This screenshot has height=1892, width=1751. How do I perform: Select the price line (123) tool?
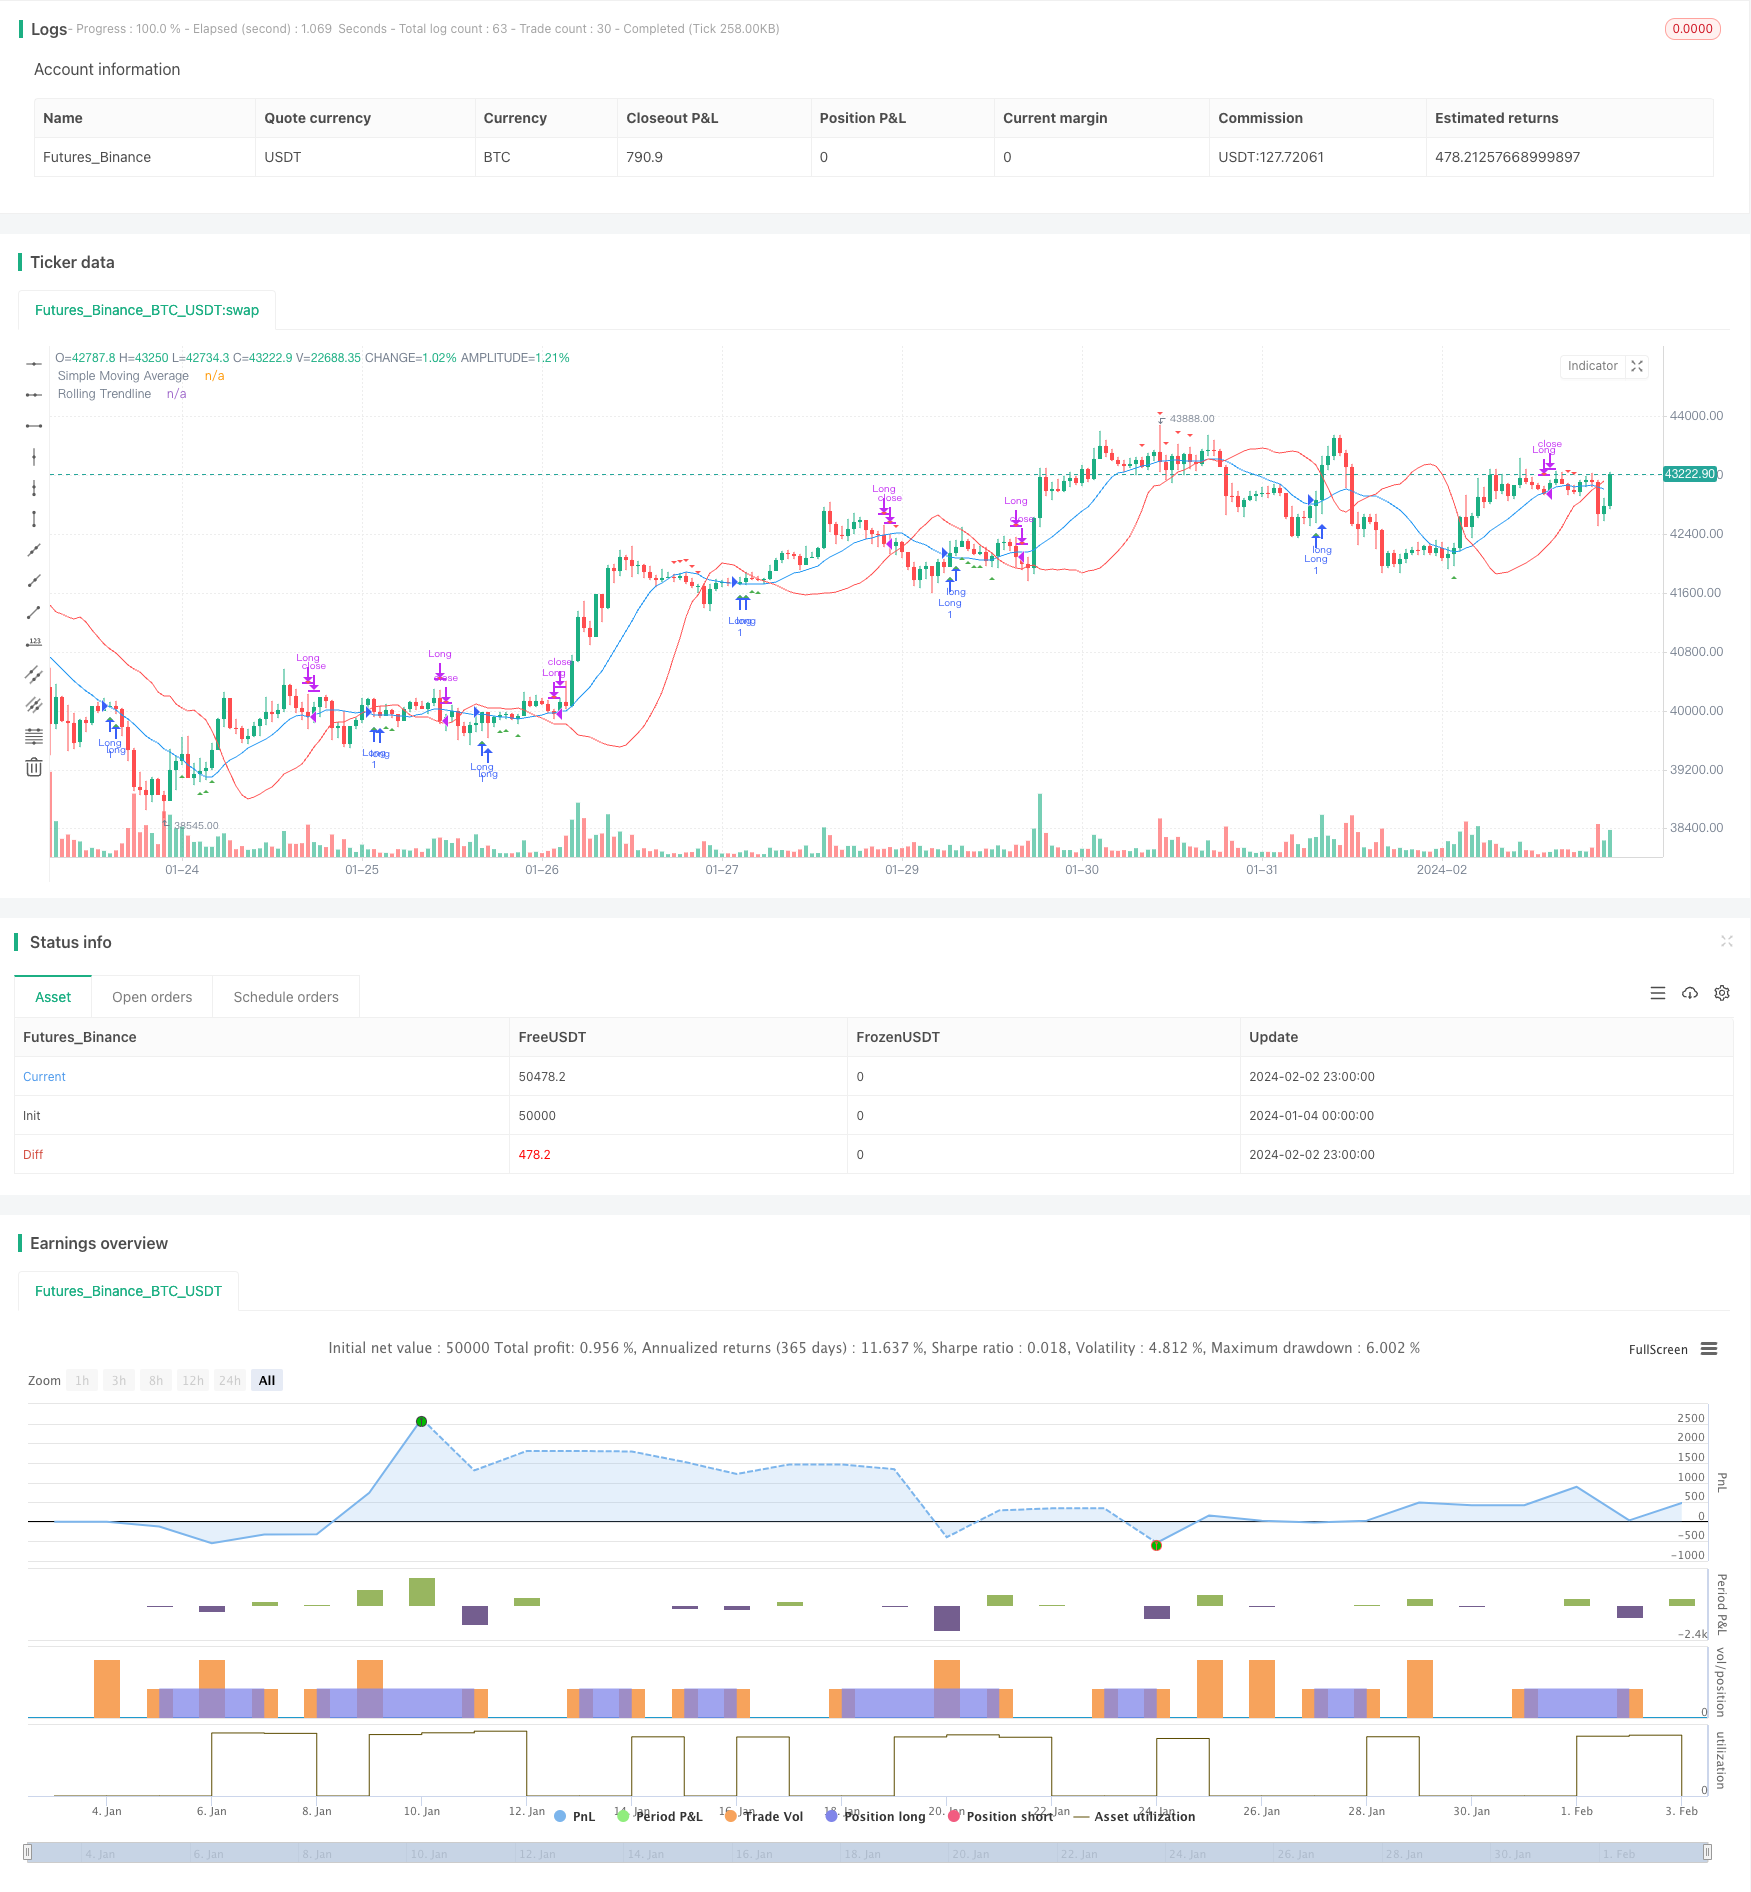pos(34,643)
